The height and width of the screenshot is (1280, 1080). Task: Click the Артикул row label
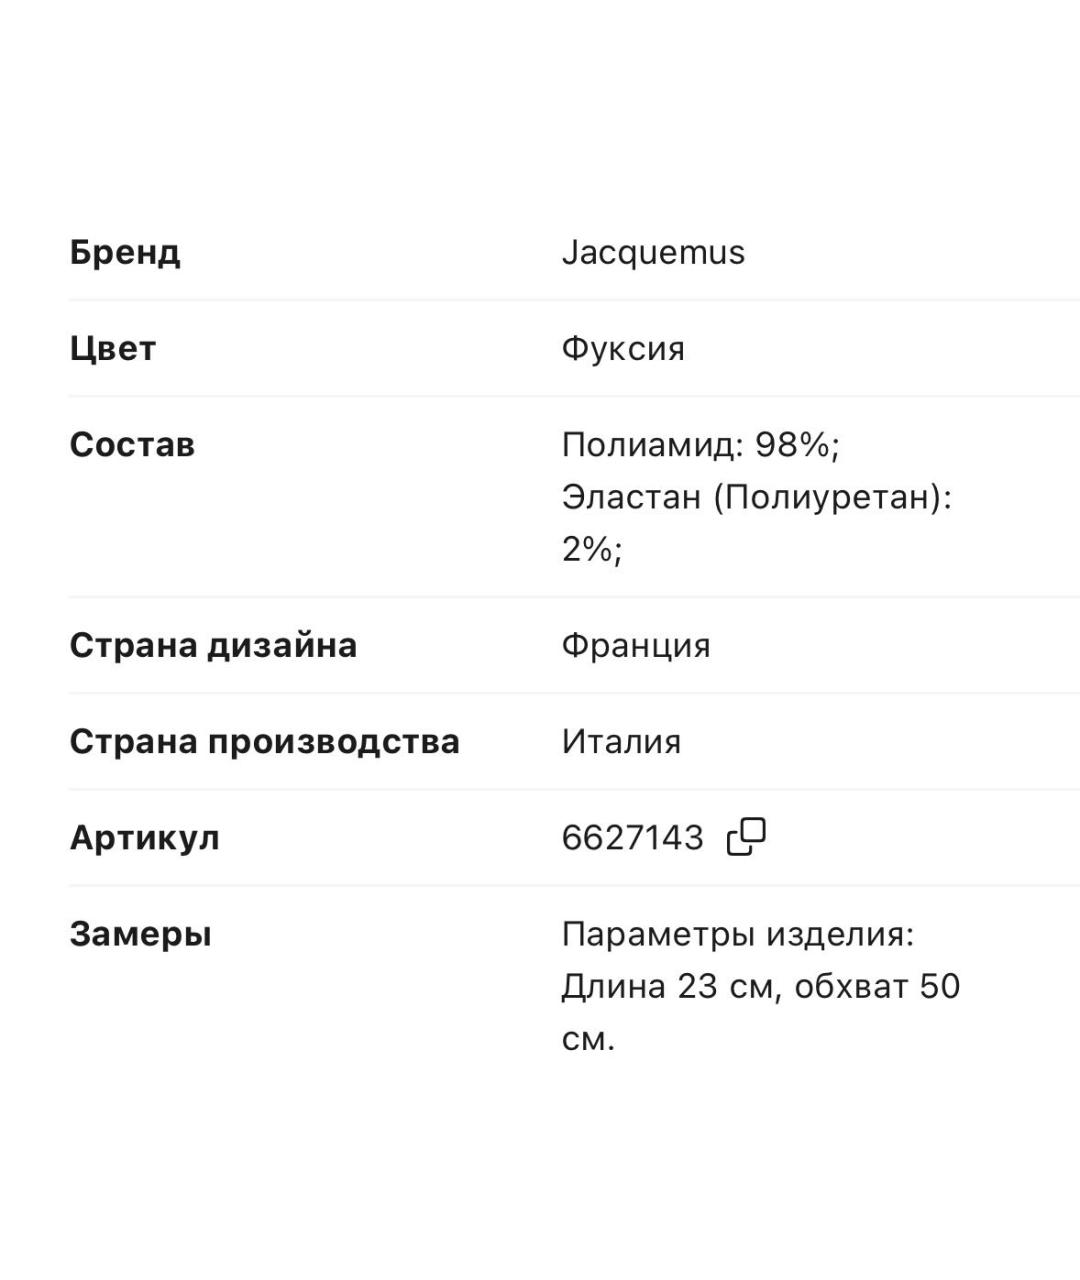(x=146, y=838)
